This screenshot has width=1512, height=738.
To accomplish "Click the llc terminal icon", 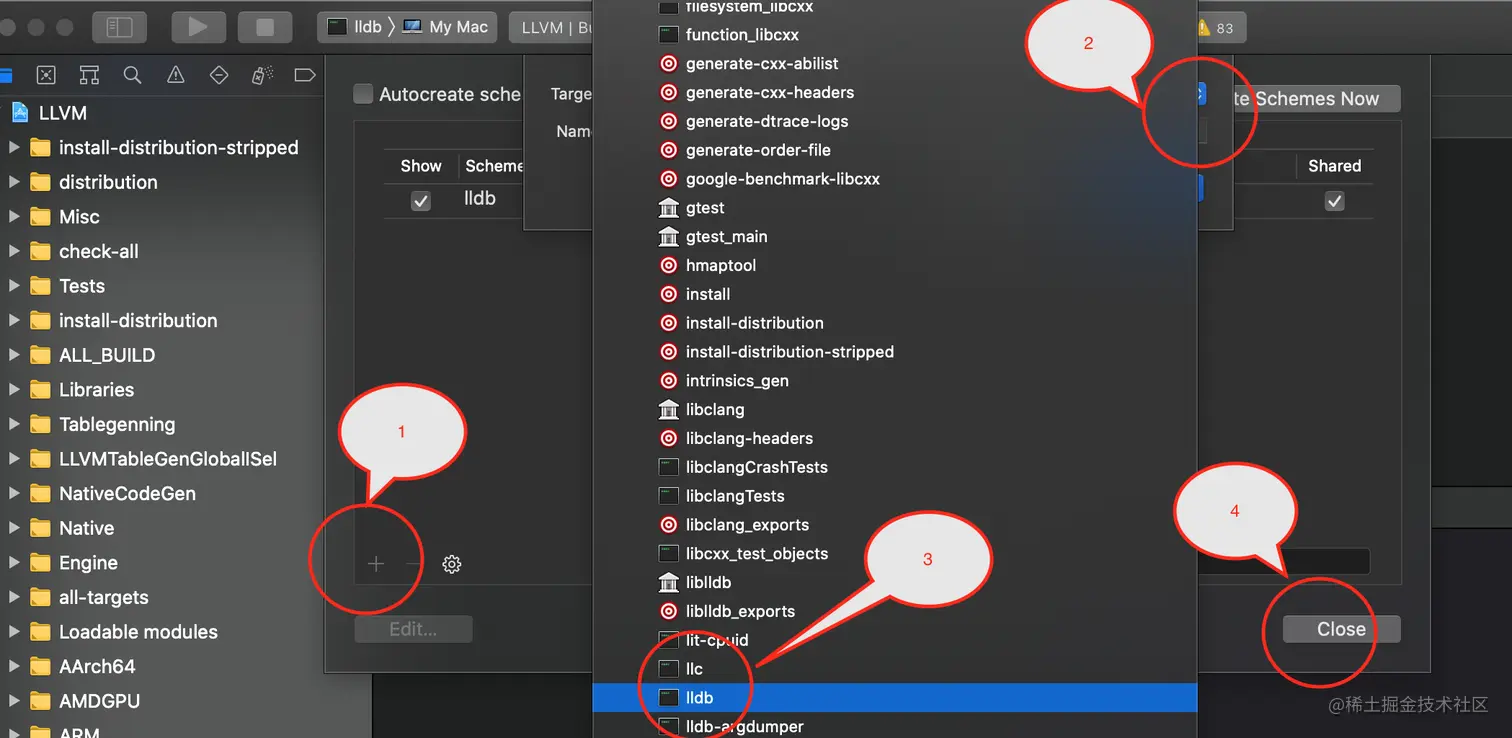I will 669,669.
